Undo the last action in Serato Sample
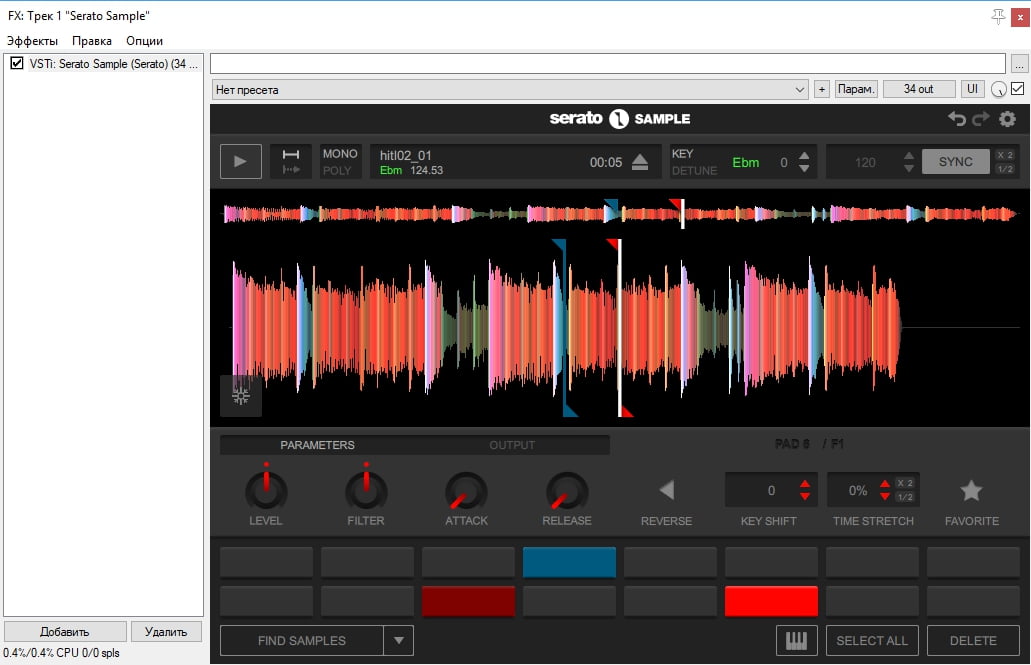Viewport: 1031px width, 665px height. 957,118
